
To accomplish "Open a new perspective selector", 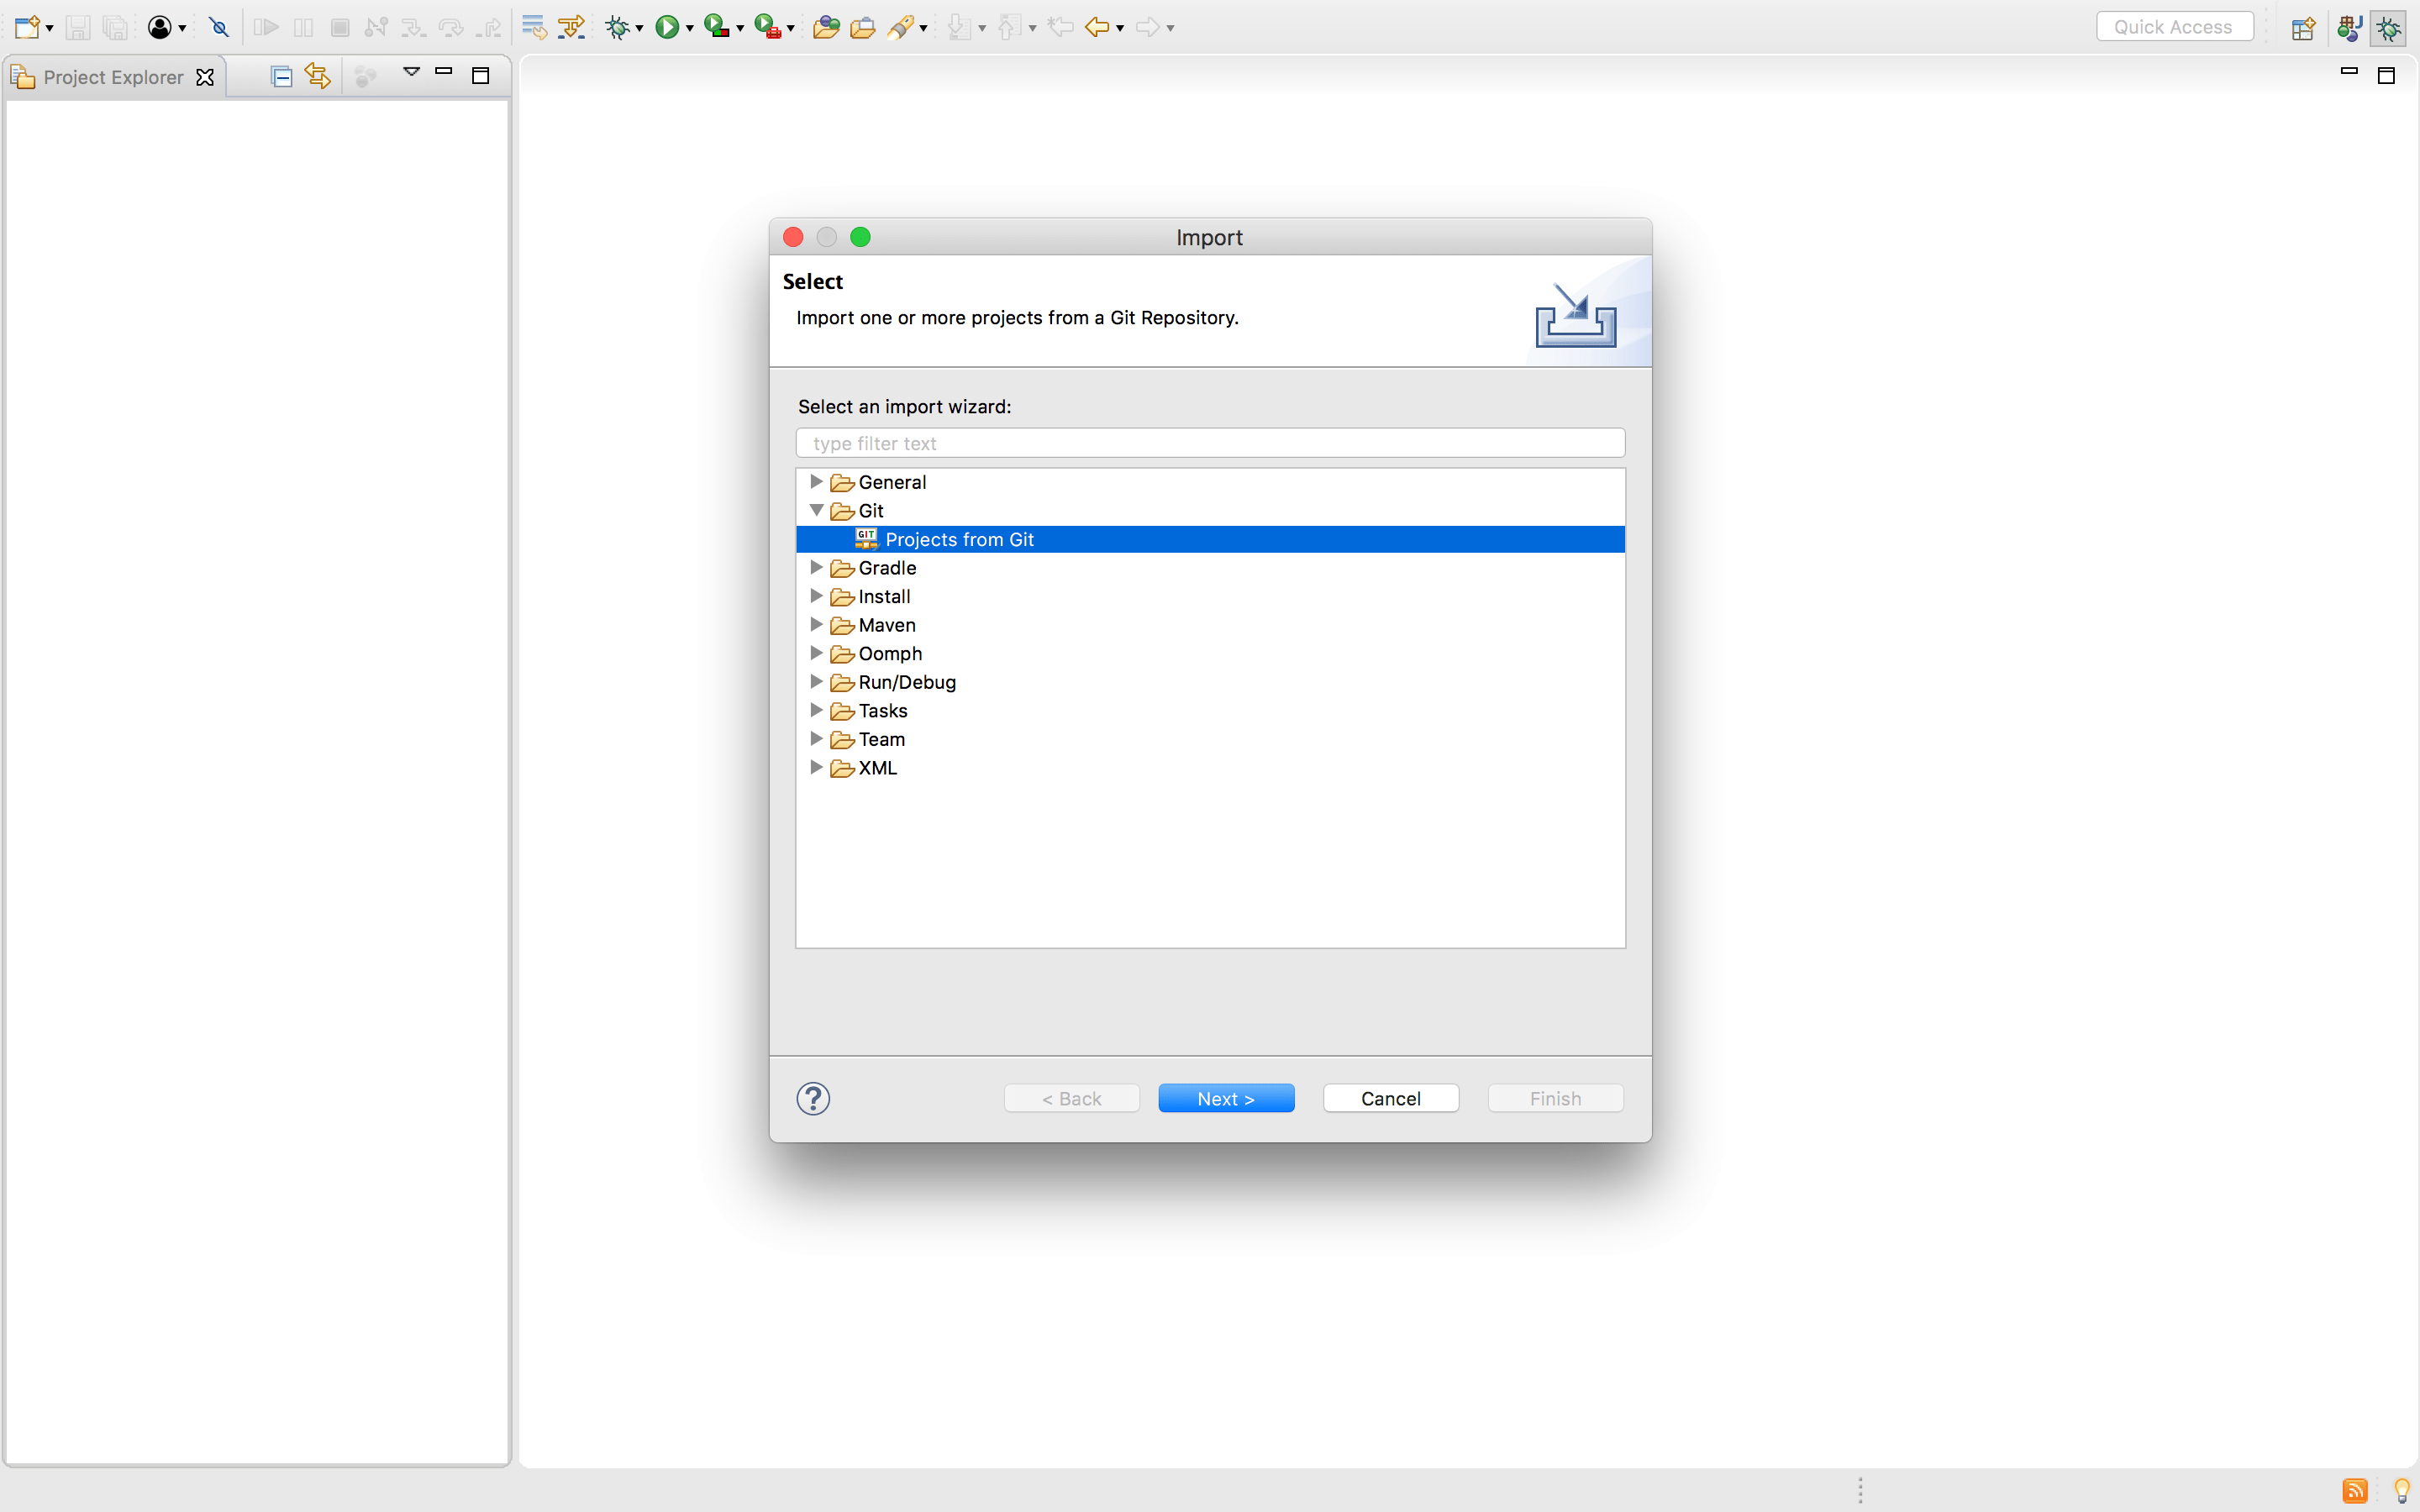I will (x=2302, y=27).
